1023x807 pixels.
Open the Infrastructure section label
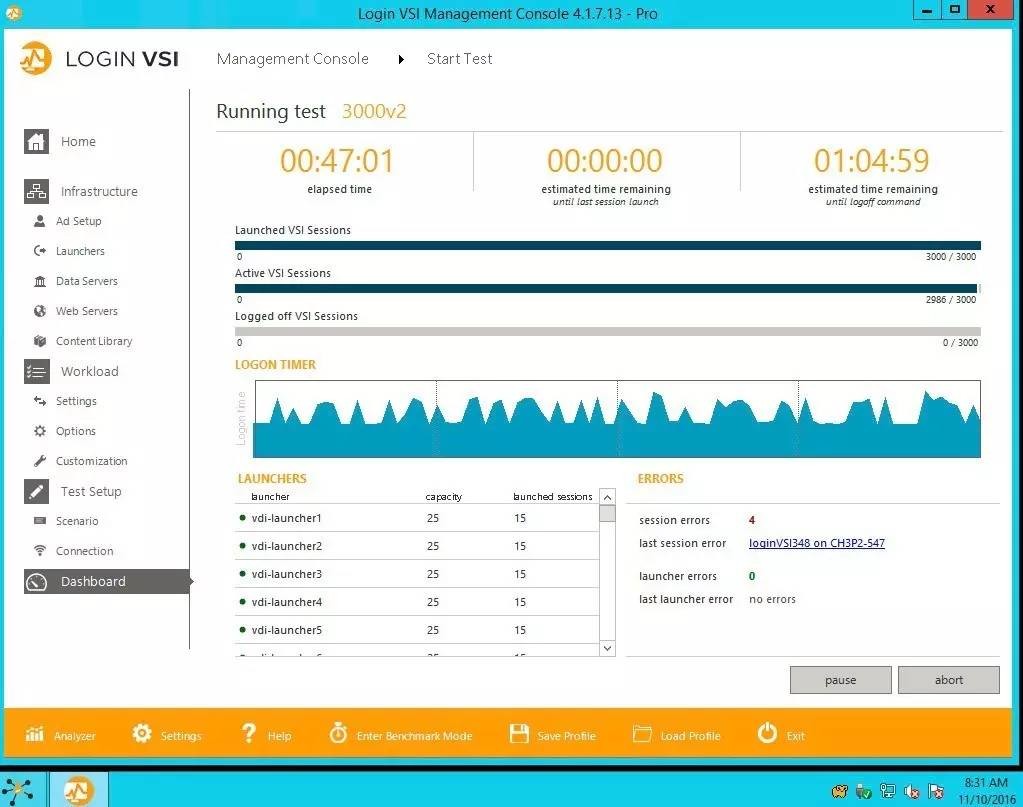[x=99, y=191]
